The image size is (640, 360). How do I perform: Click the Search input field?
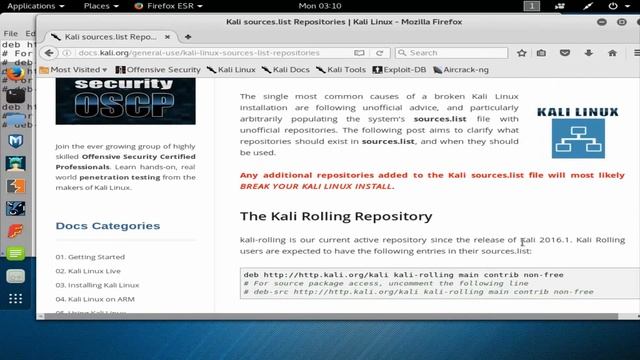451,53
